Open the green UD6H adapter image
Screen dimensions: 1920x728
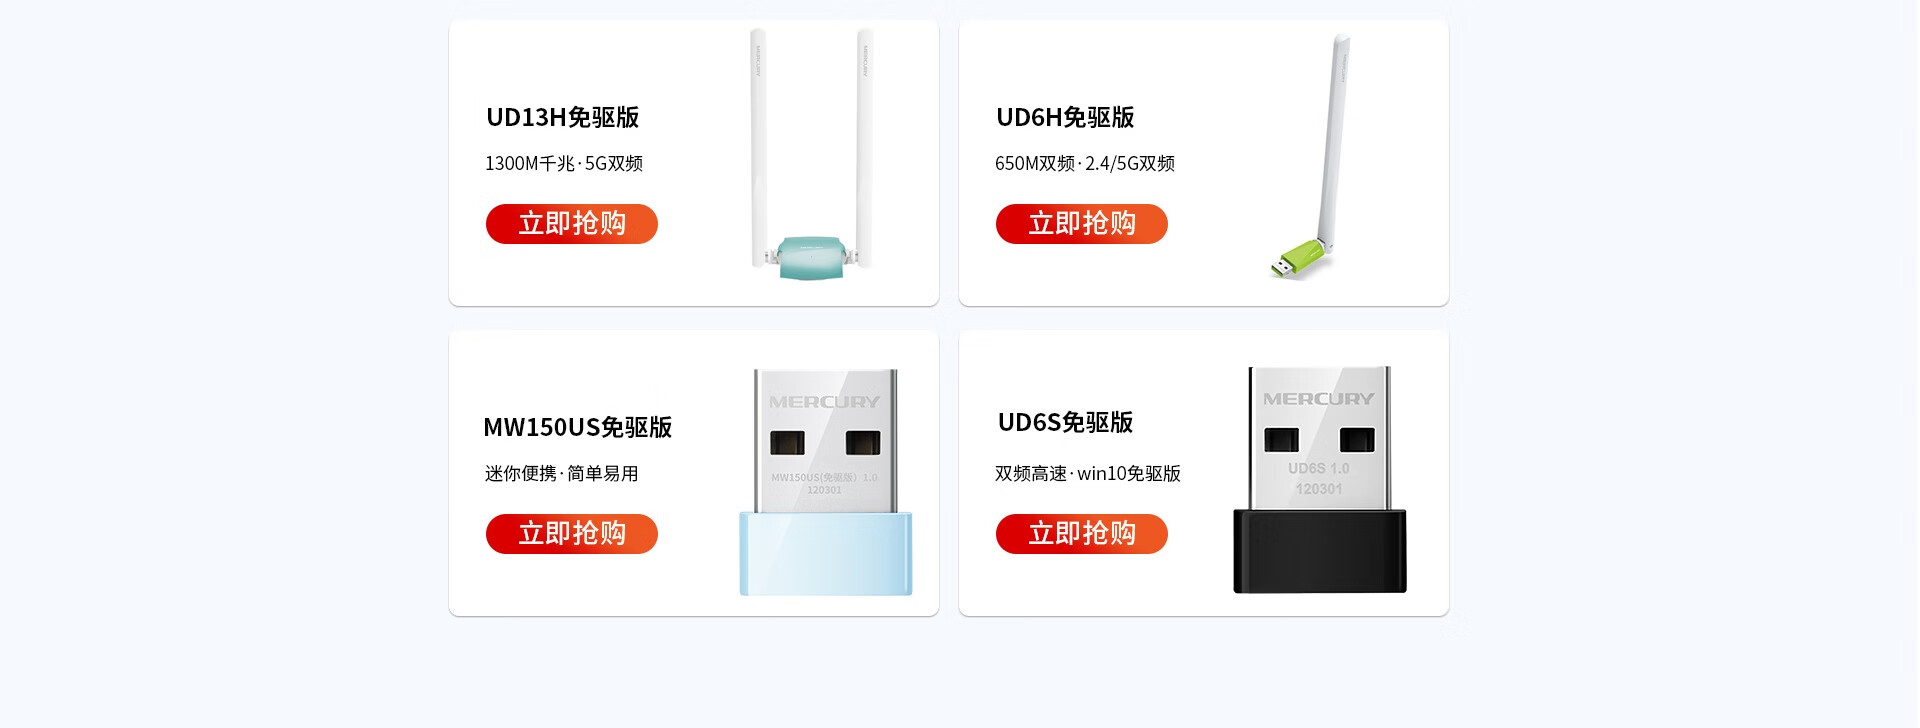1310,158
